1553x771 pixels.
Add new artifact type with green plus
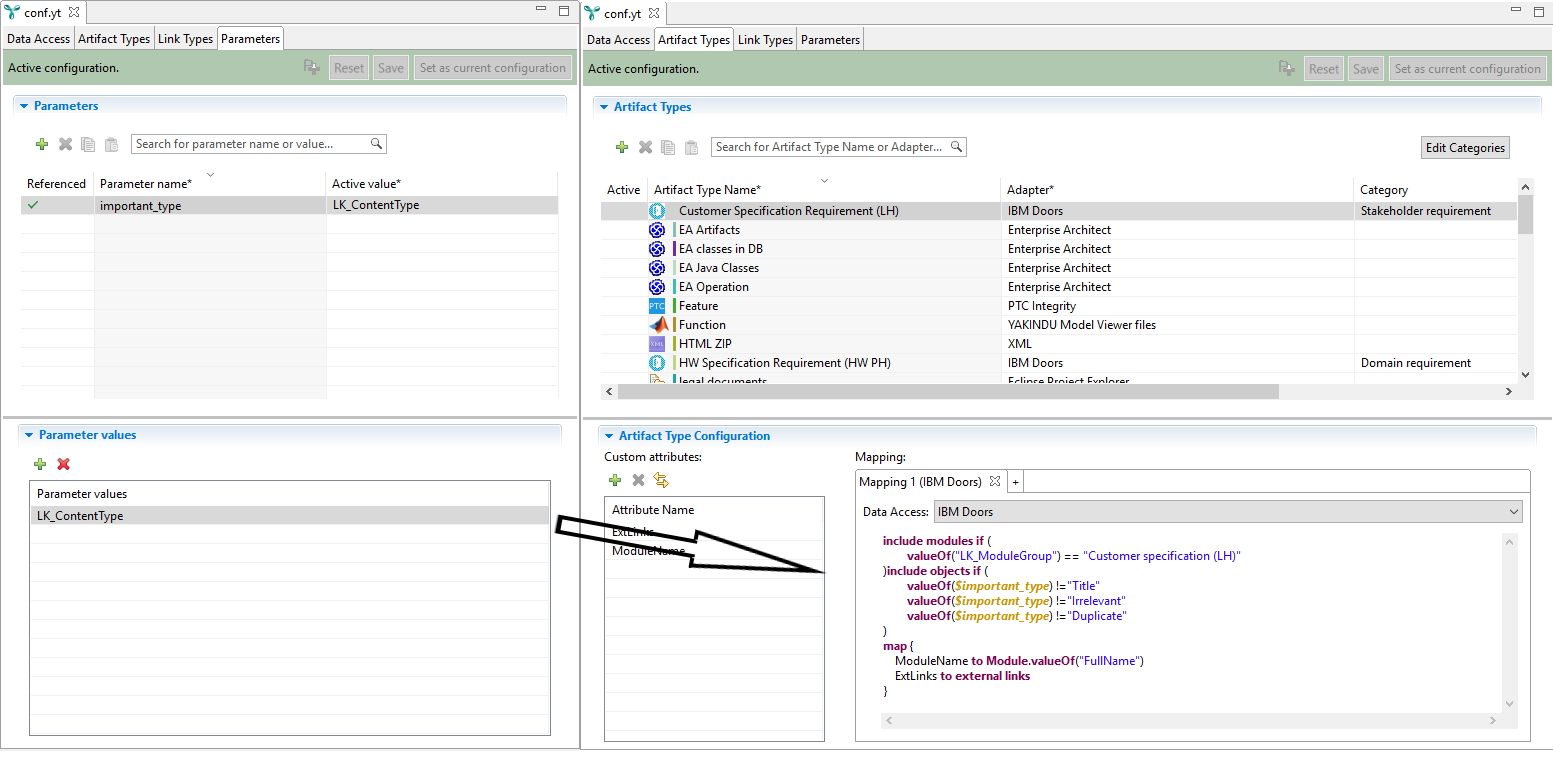[621, 147]
